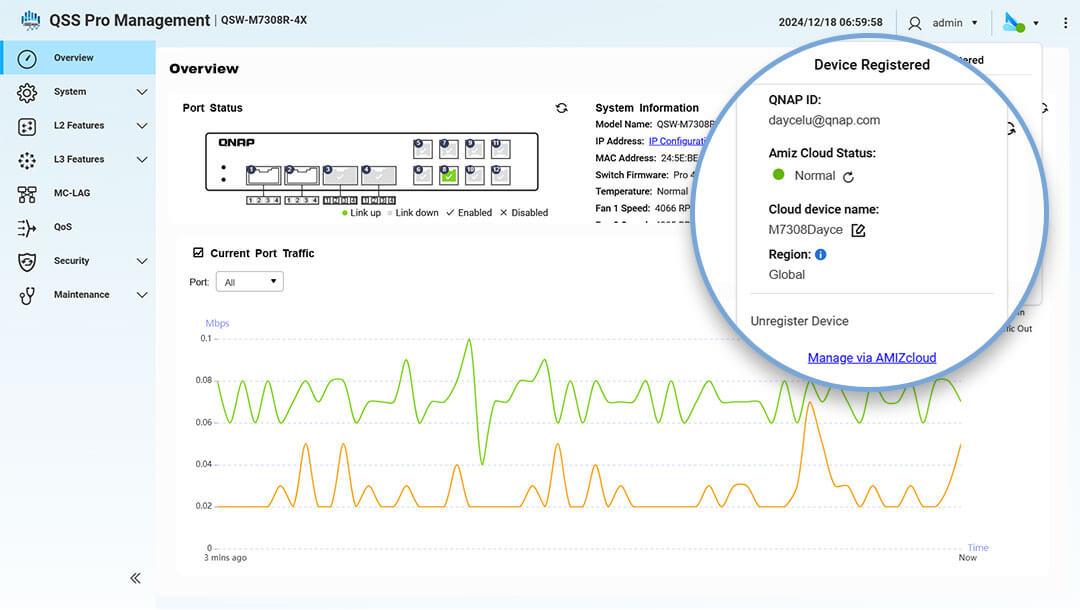The width and height of the screenshot is (1080, 610).
Task: Click the Region info icon
Action: pyautogui.click(x=821, y=254)
